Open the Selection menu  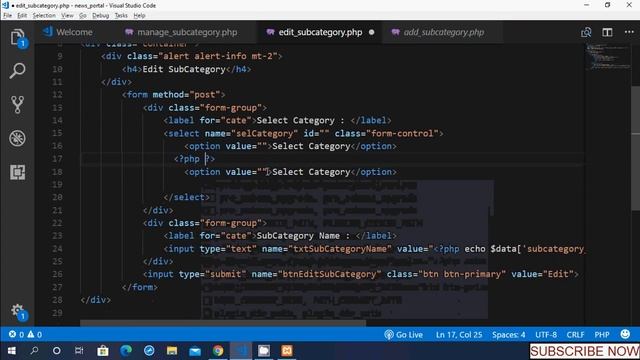click(44, 16)
